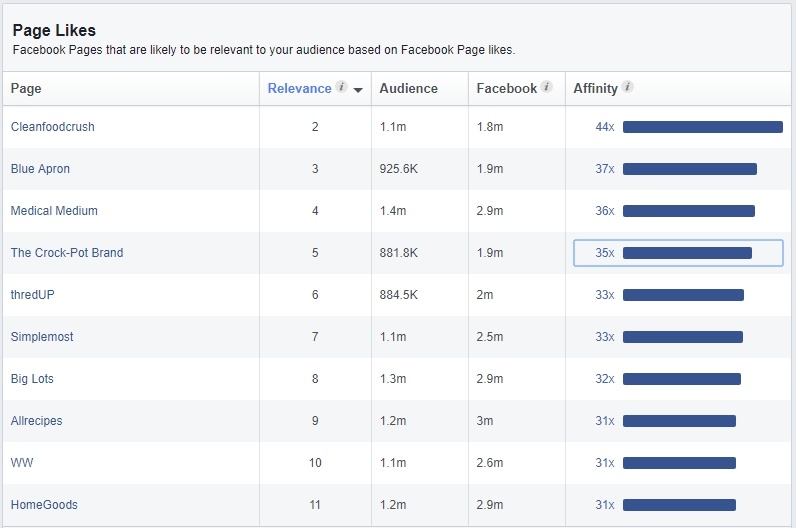Click the Page Likes description text
Viewport: 796px width, 528px height.
pos(263,50)
